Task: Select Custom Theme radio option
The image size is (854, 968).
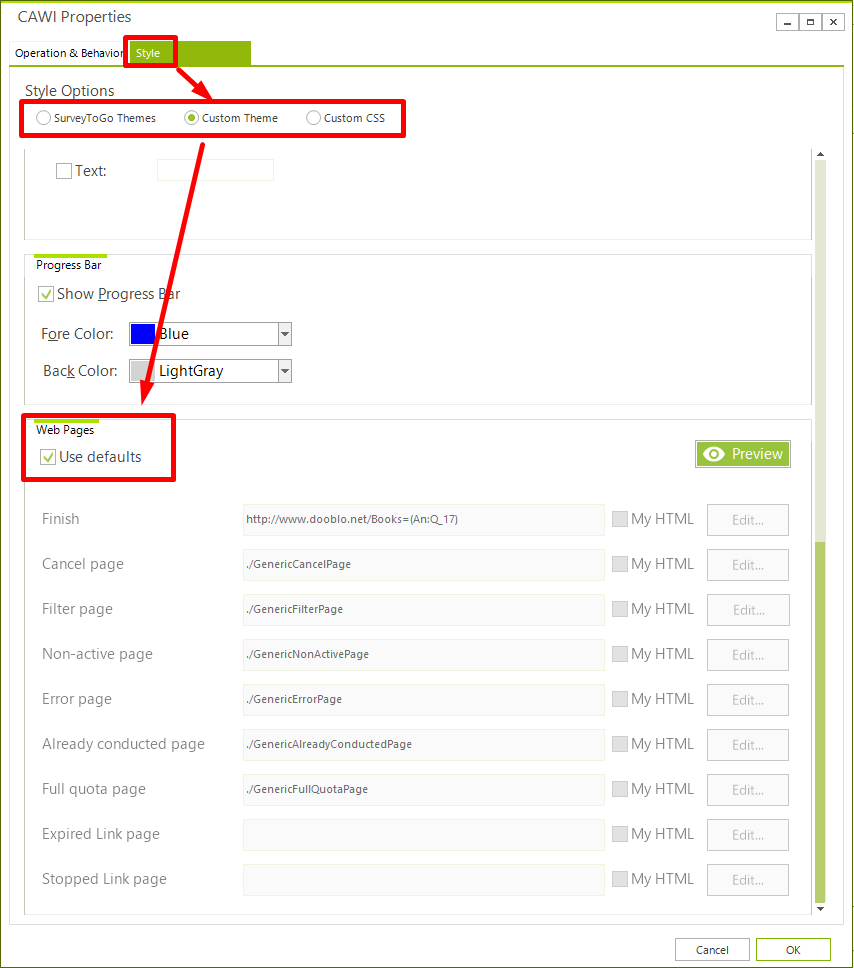Action: coord(191,118)
